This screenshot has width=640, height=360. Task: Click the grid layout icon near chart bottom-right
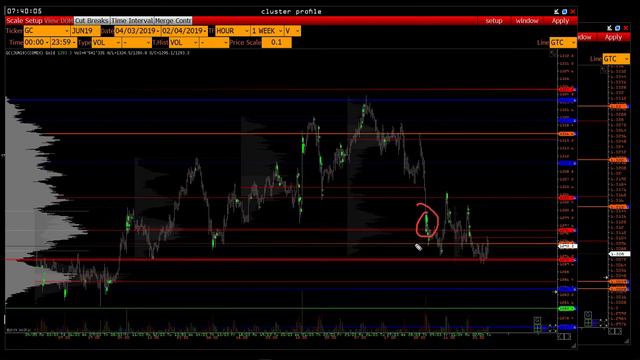[x=538, y=328]
